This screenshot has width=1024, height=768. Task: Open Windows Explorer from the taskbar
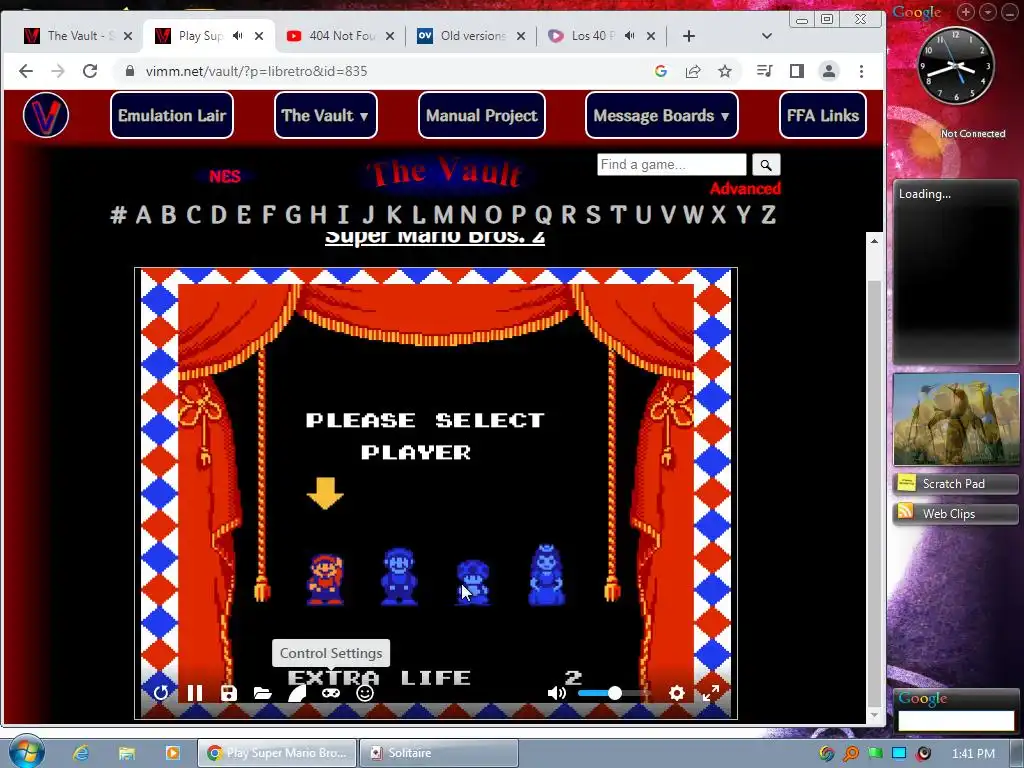[127, 753]
